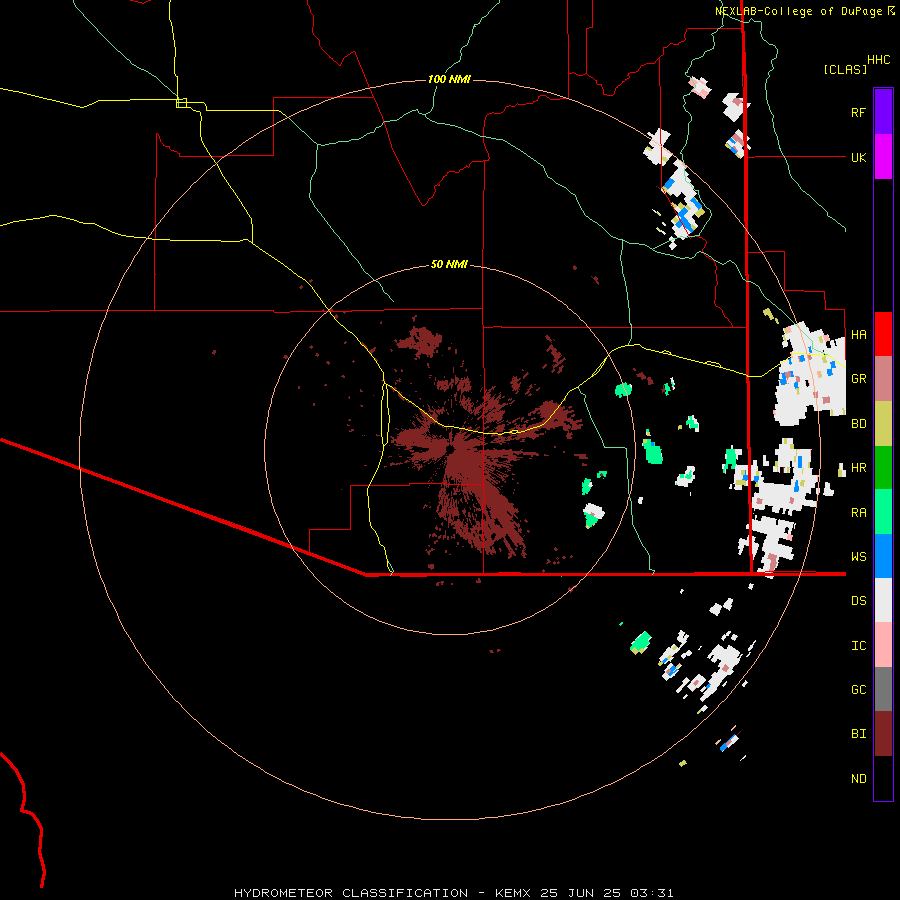The height and width of the screenshot is (900, 900).
Task: Click the GC legend label
Action: pyautogui.click(x=858, y=689)
